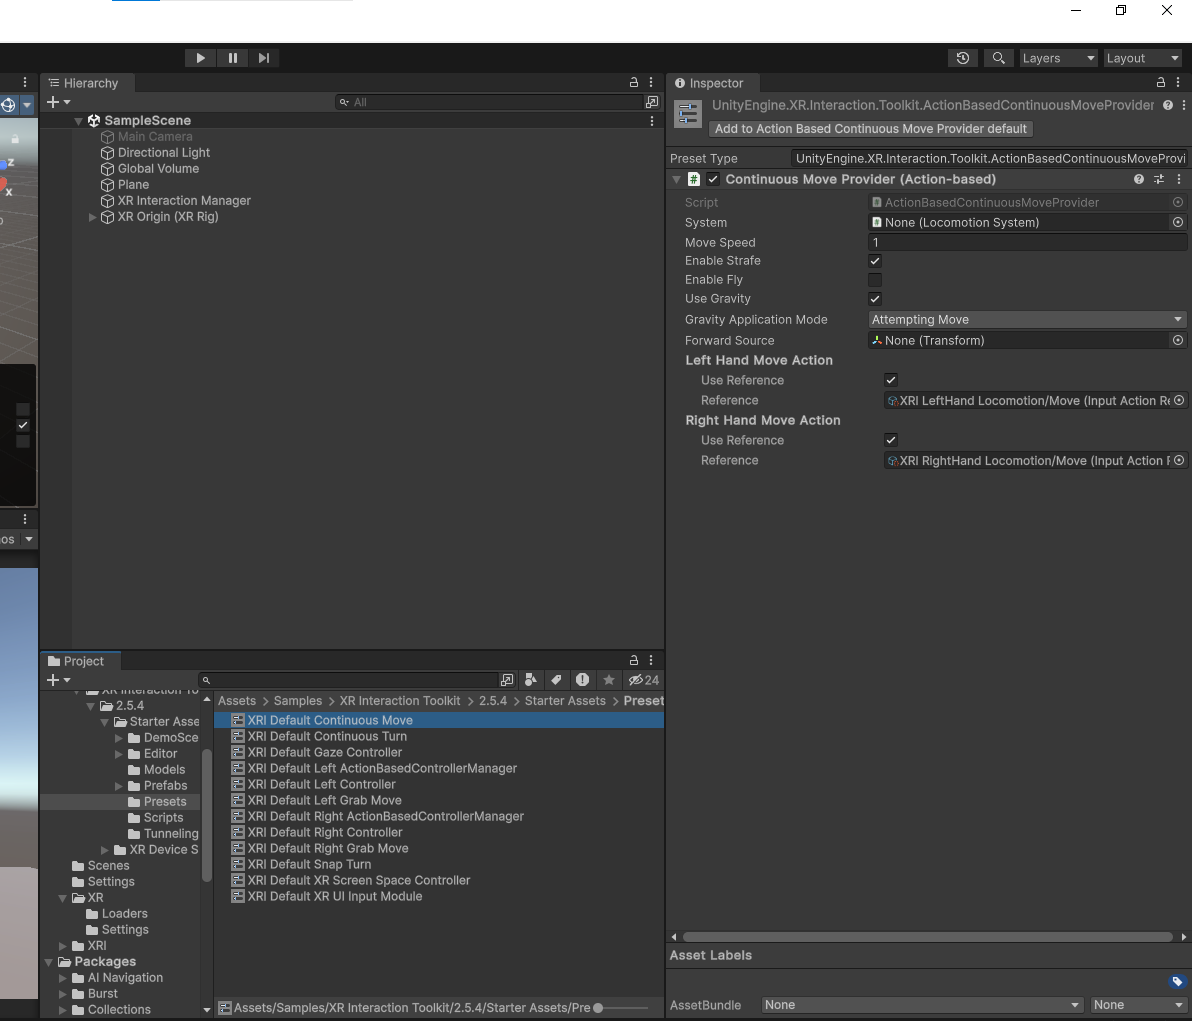Toggle the Continuous Move Provider enabled checkbox
The height and width of the screenshot is (1021, 1192).
[712, 179]
